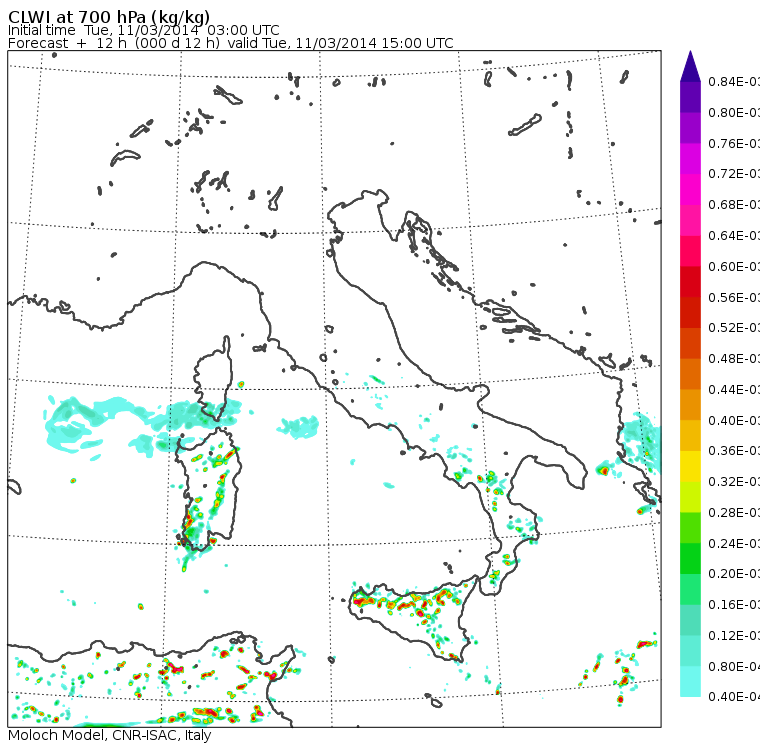Pick the yellow segment between 0.32E-03 and 0.36E-03
This screenshot has height=749, width=760.
(690, 466)
